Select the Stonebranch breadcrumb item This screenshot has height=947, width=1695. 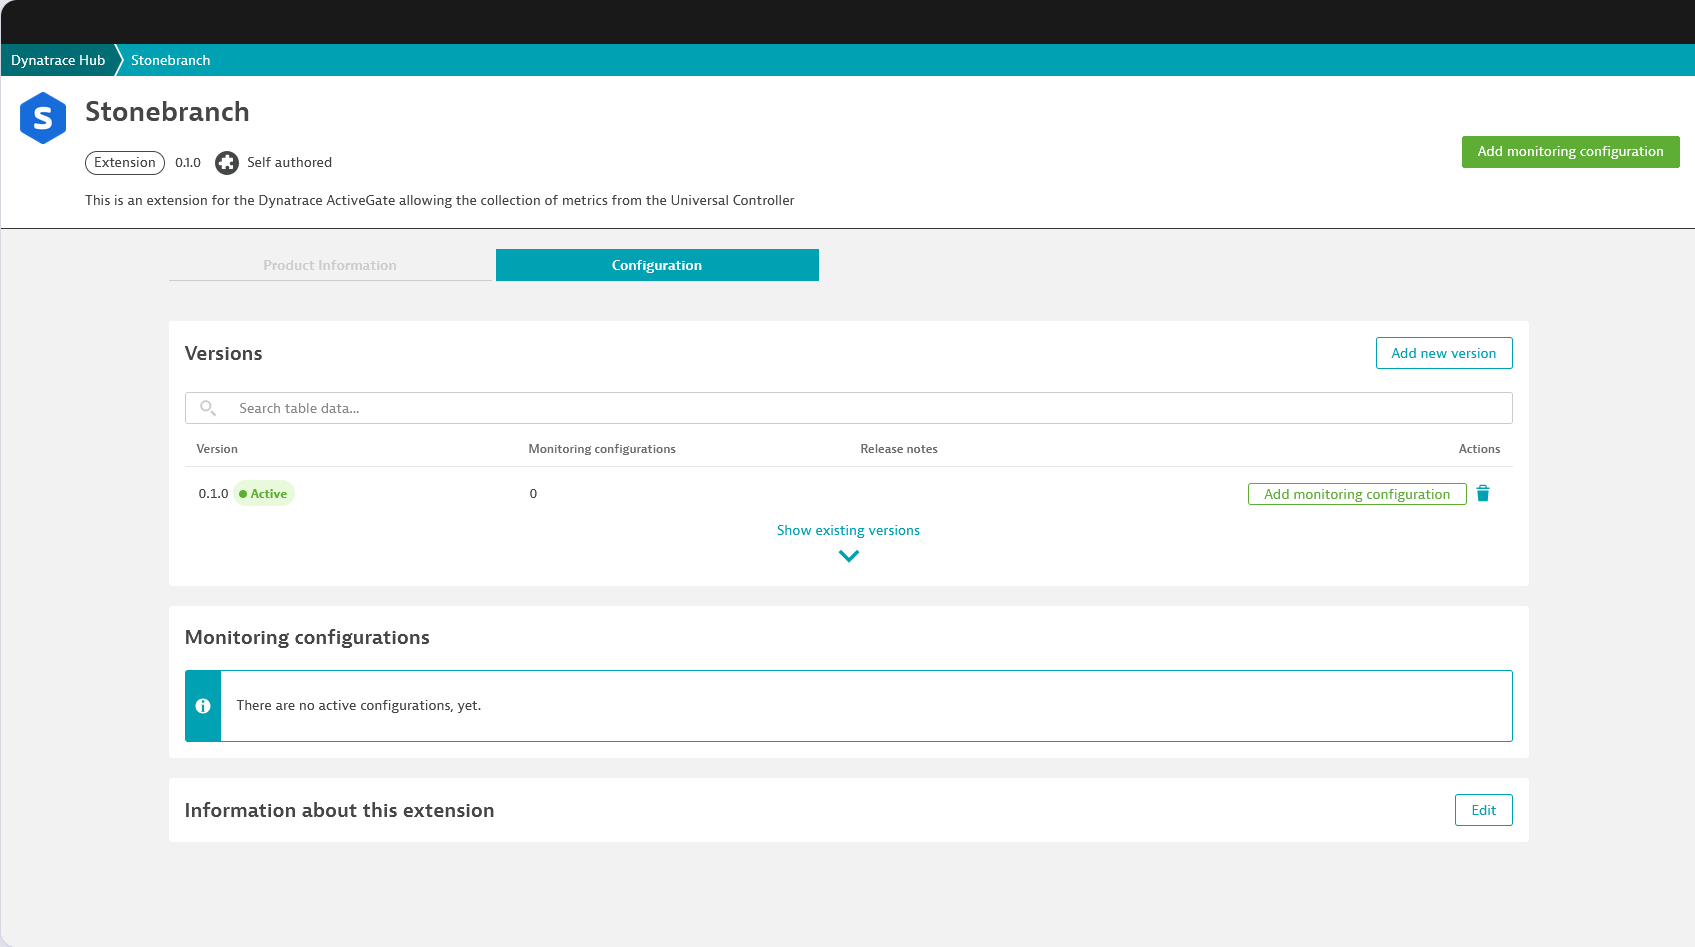171,60
